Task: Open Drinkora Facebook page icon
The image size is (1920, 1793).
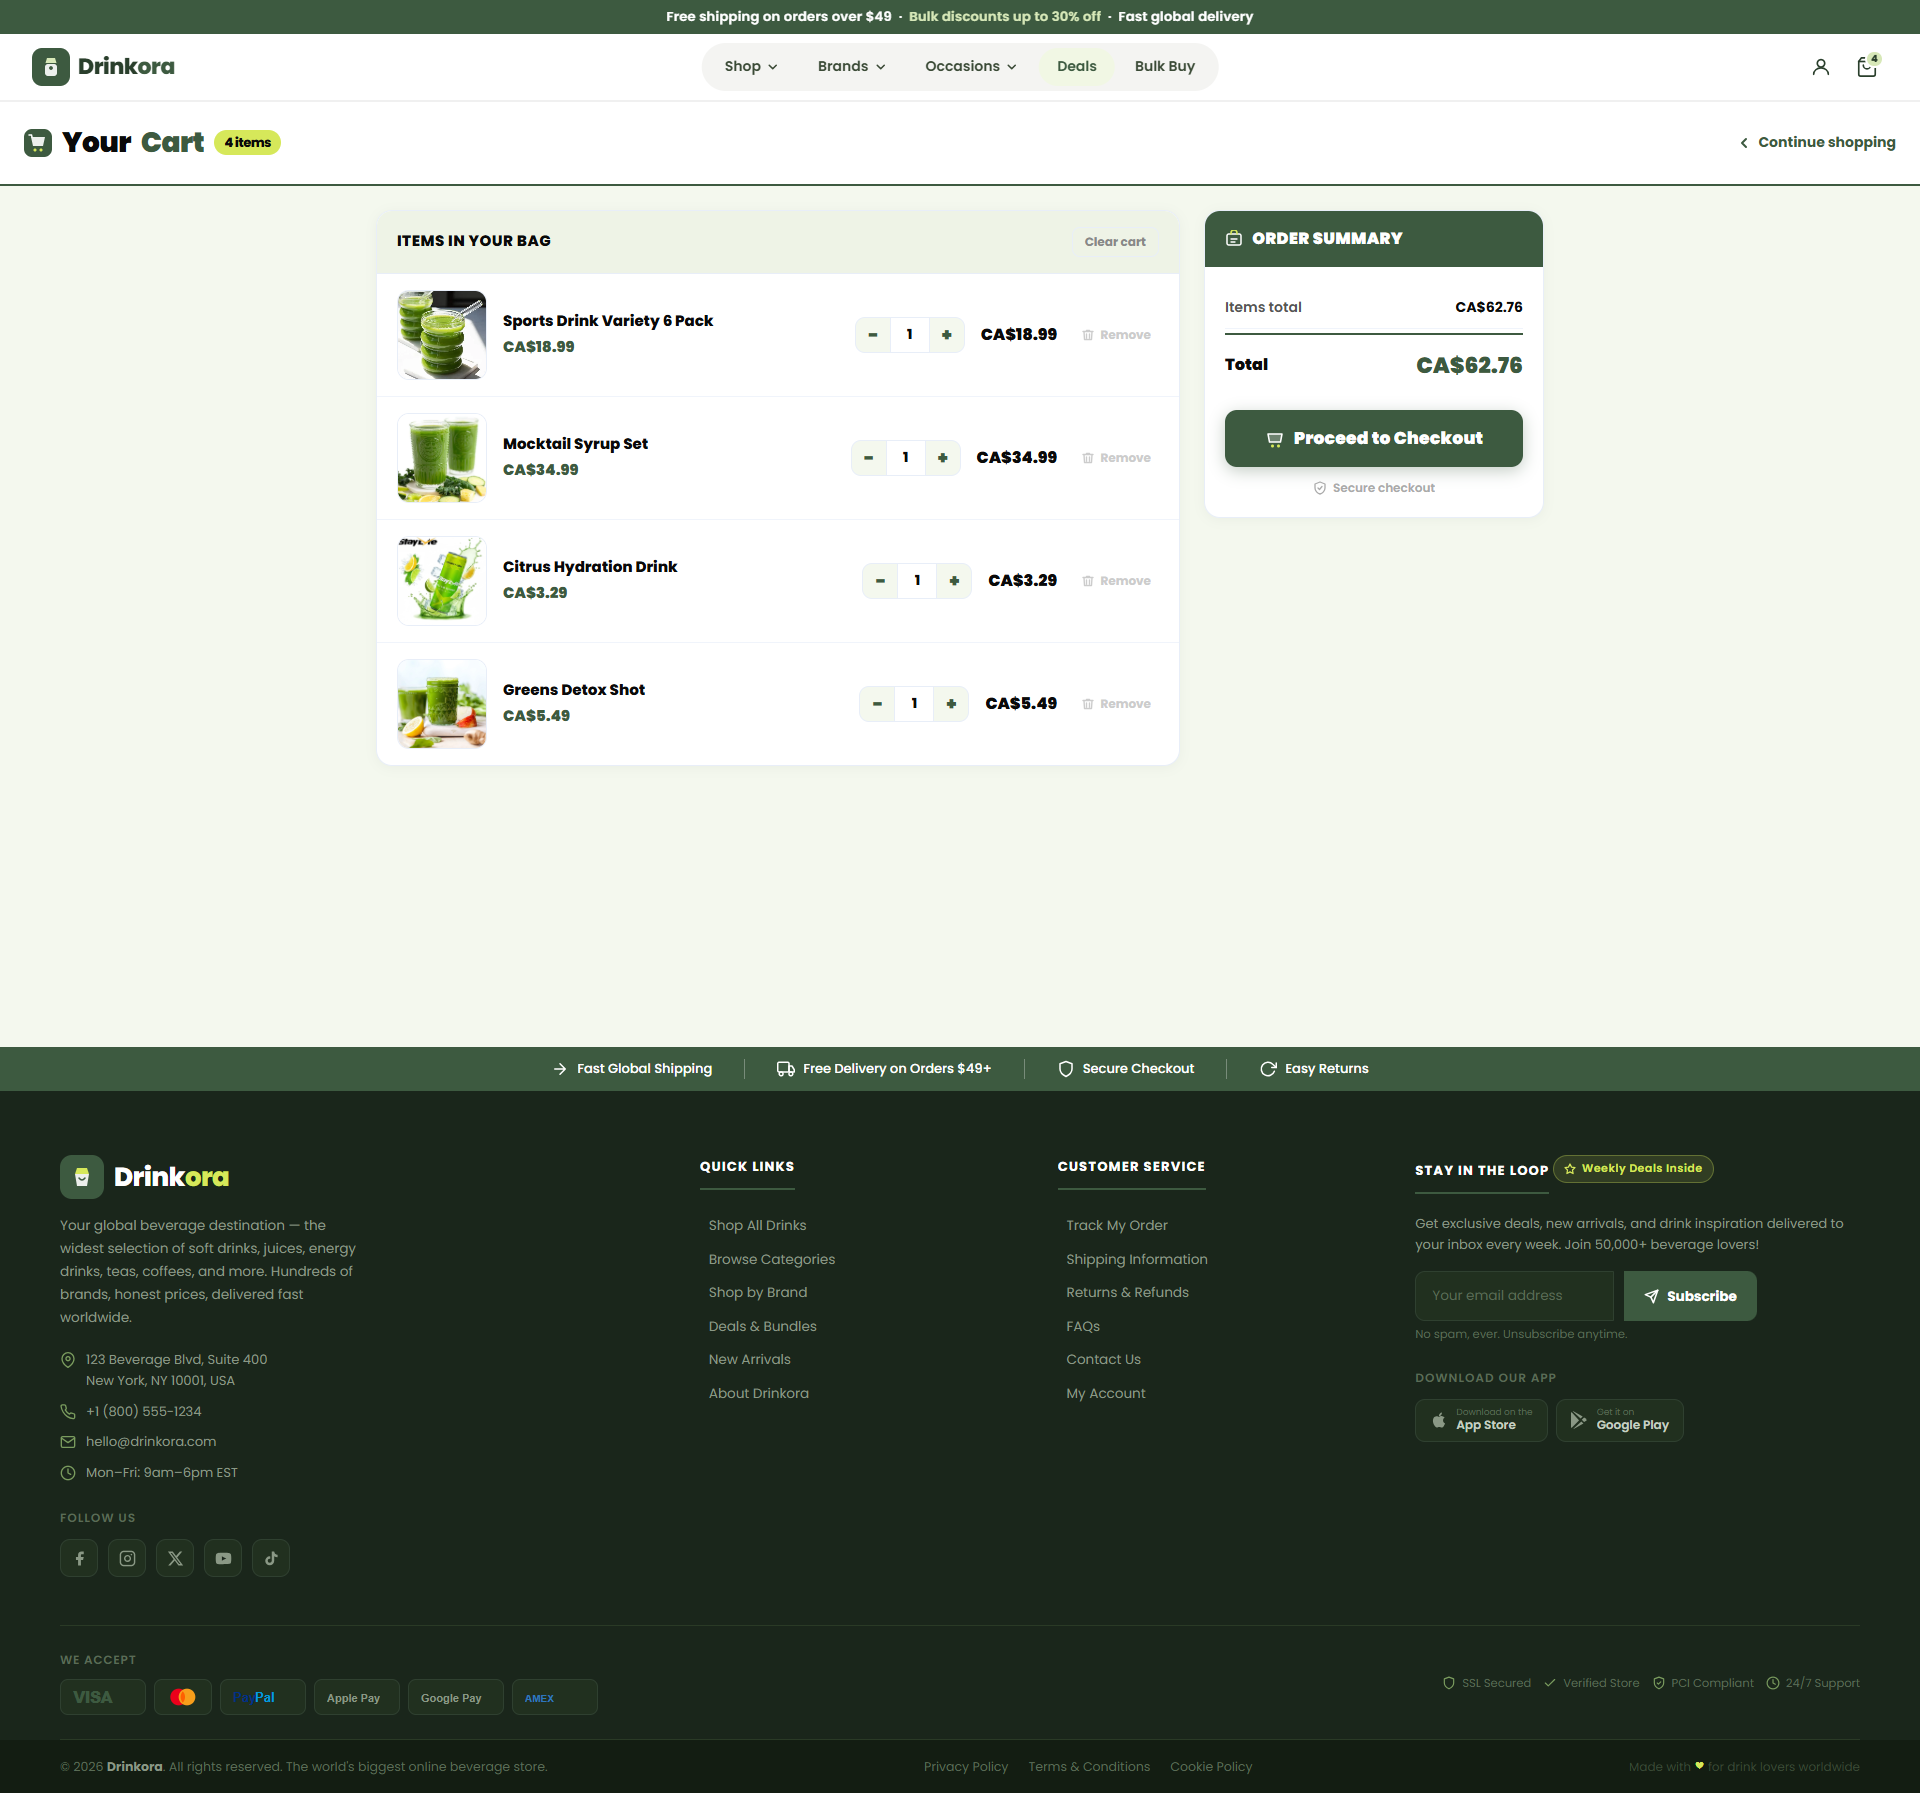Action: tap(79, 1558)
